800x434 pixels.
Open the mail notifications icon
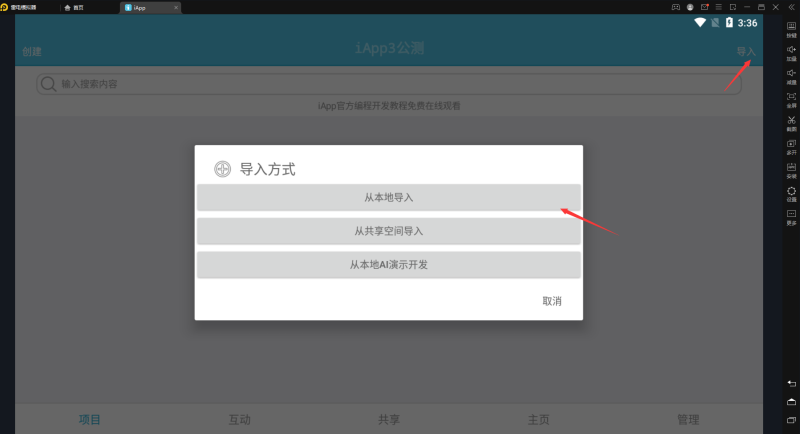[705, 7]
